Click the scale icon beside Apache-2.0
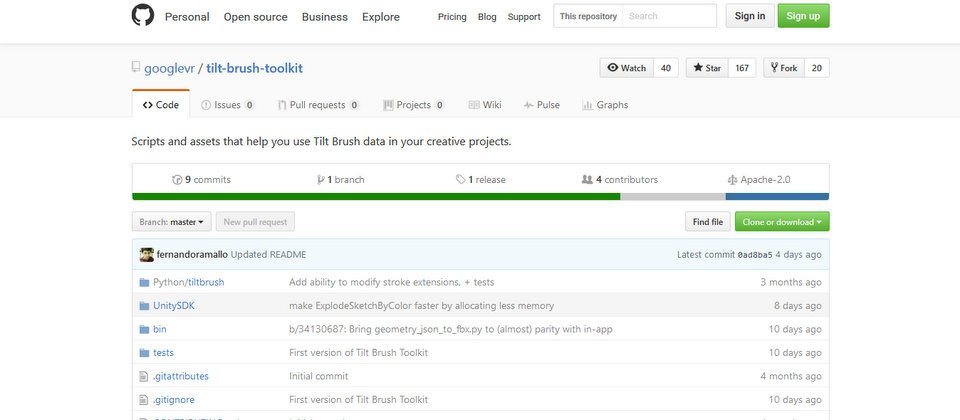Screen dimensions: 960x420 tap(732, 179)
